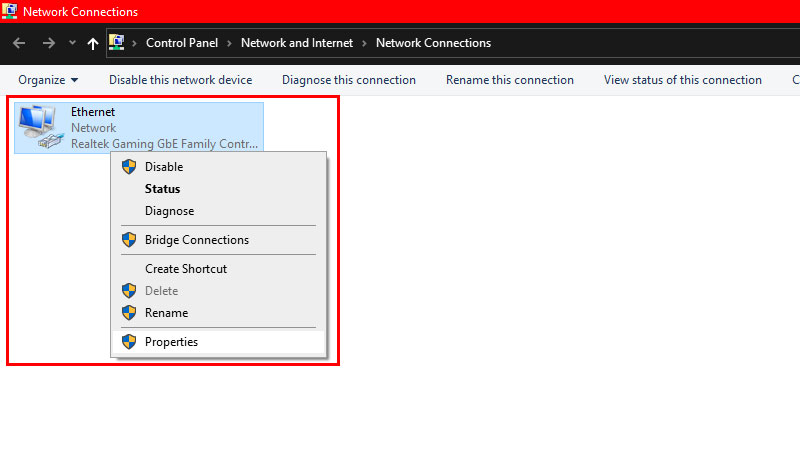Expand the Organize dropdown menu
The width and height of the screenshot is (800, 450).
[x=48, y=80]
